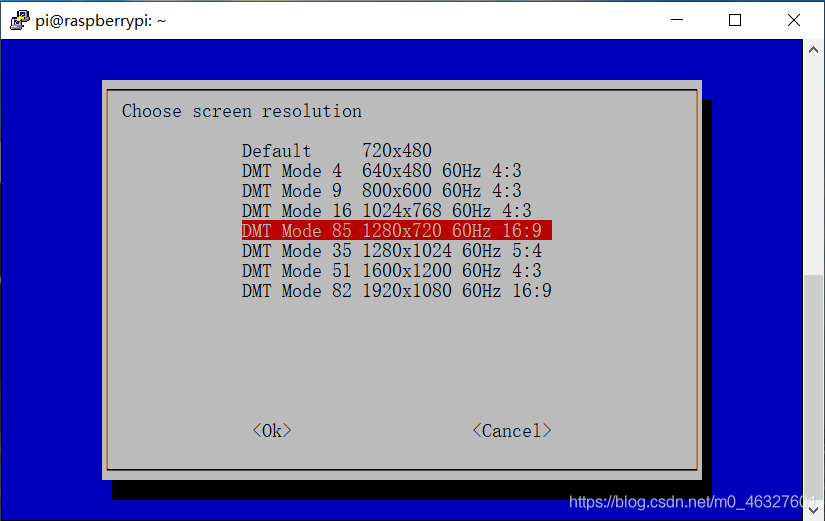
Task: Select highlighted DMT Mode 85 1280x720
Action: coord(397,231)
